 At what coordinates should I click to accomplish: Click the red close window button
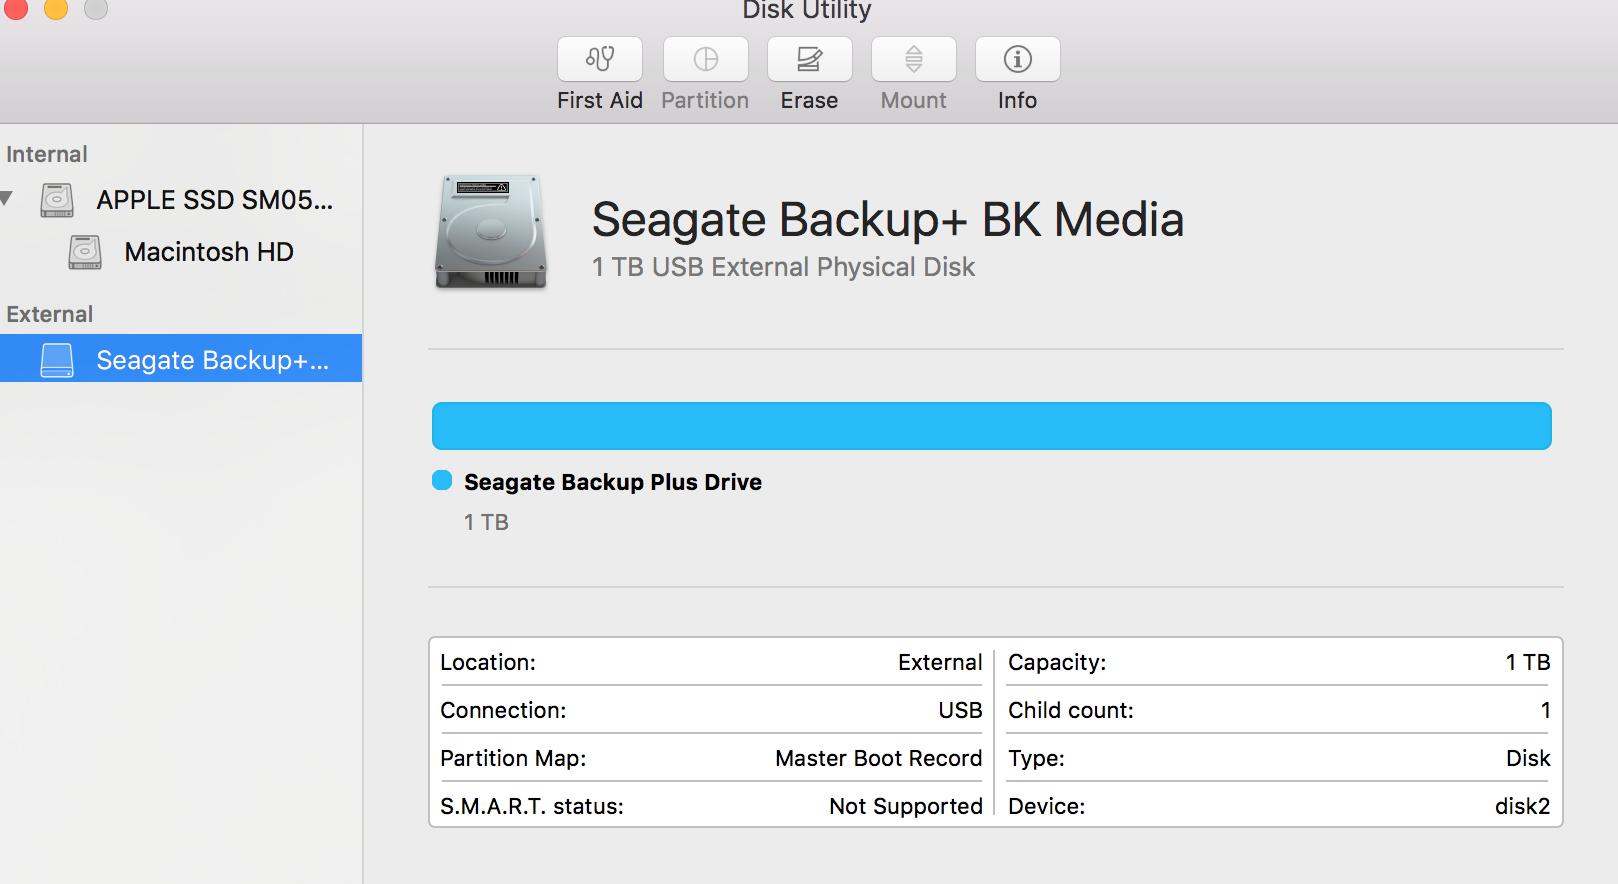point(16,8)
